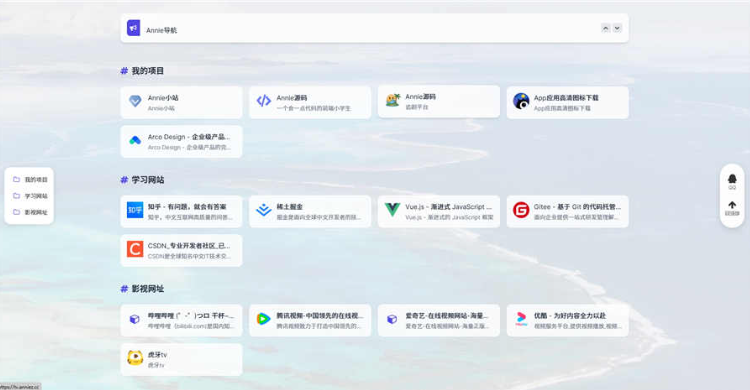
Task: Open the 爱奇艺-在线视频网站 title
Action: [447, 316]
